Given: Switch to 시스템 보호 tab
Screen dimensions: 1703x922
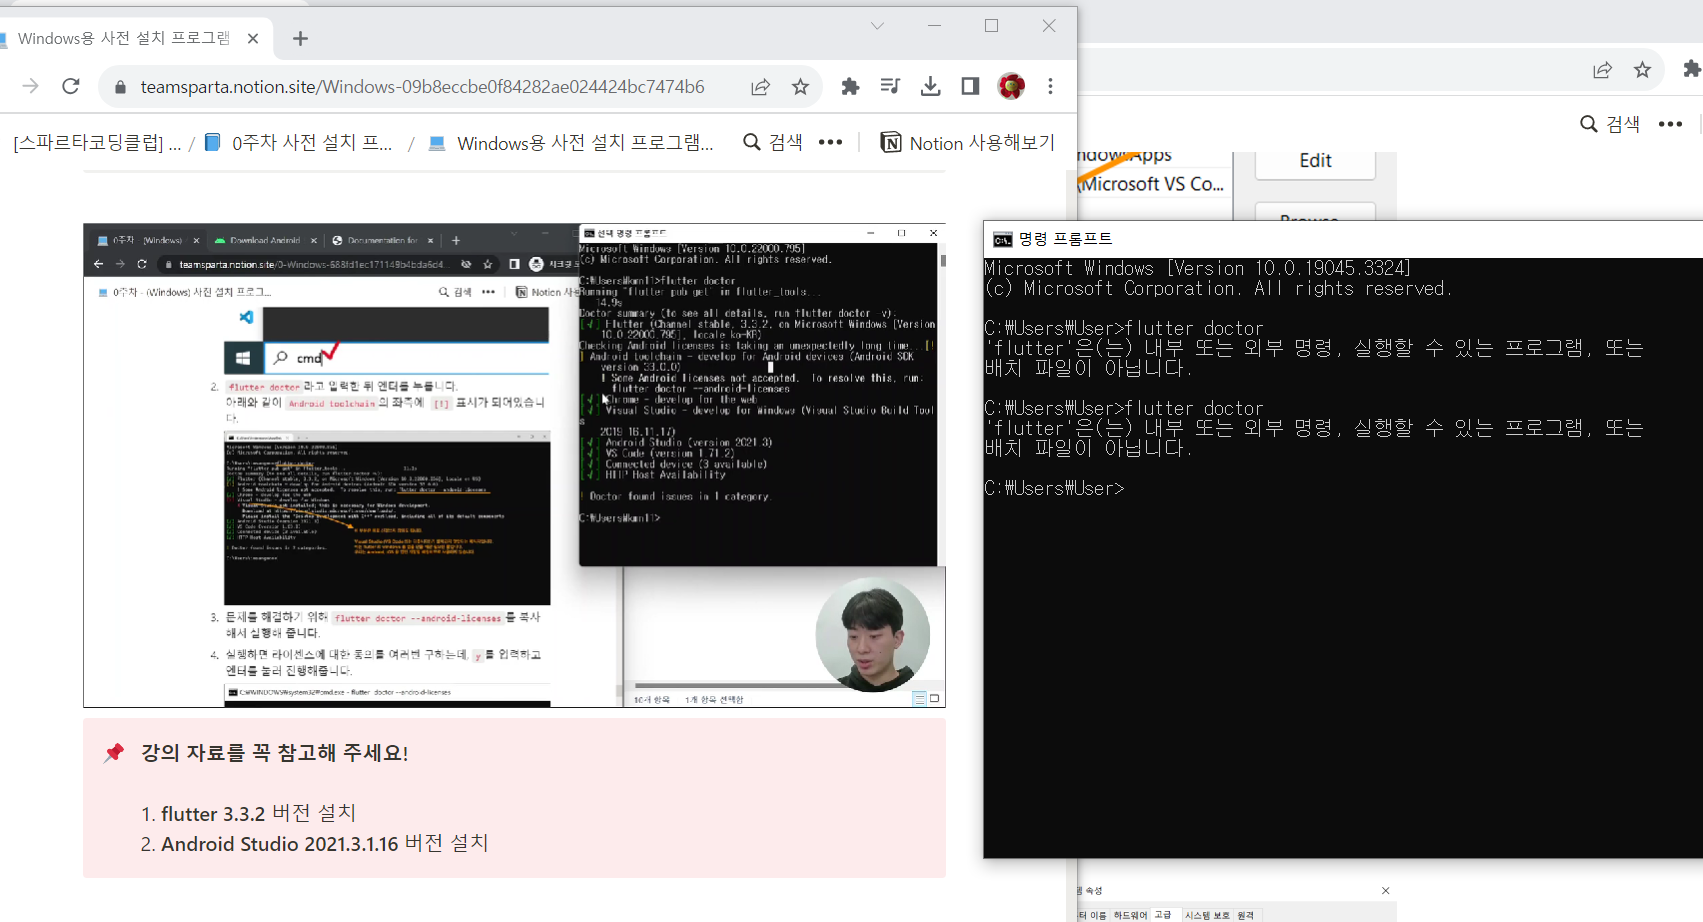Looking at the screenshot, I should click(x=1207, y=915).
